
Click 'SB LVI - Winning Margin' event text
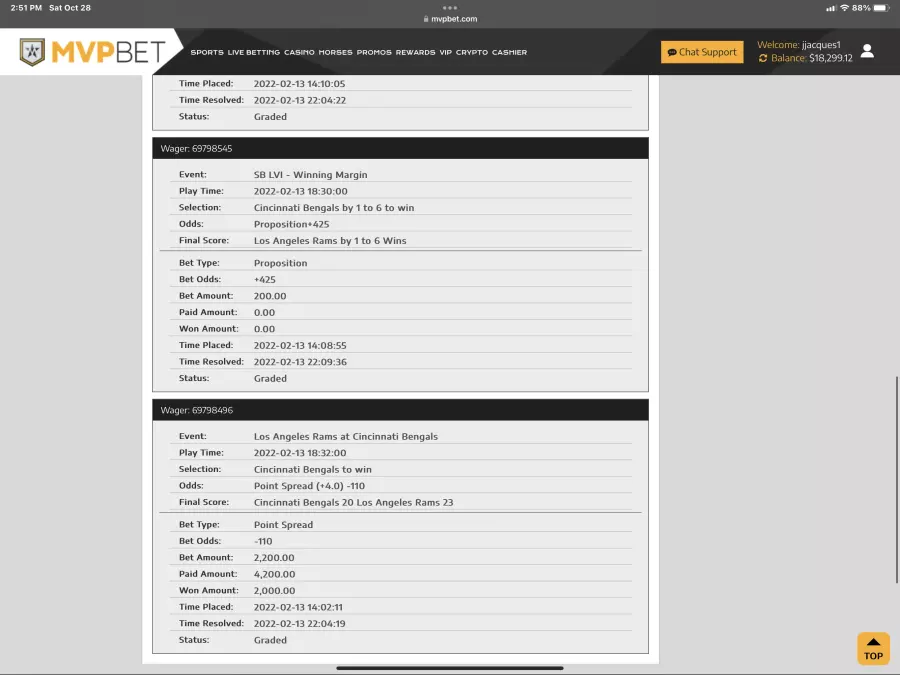click(x=311, y=174)
